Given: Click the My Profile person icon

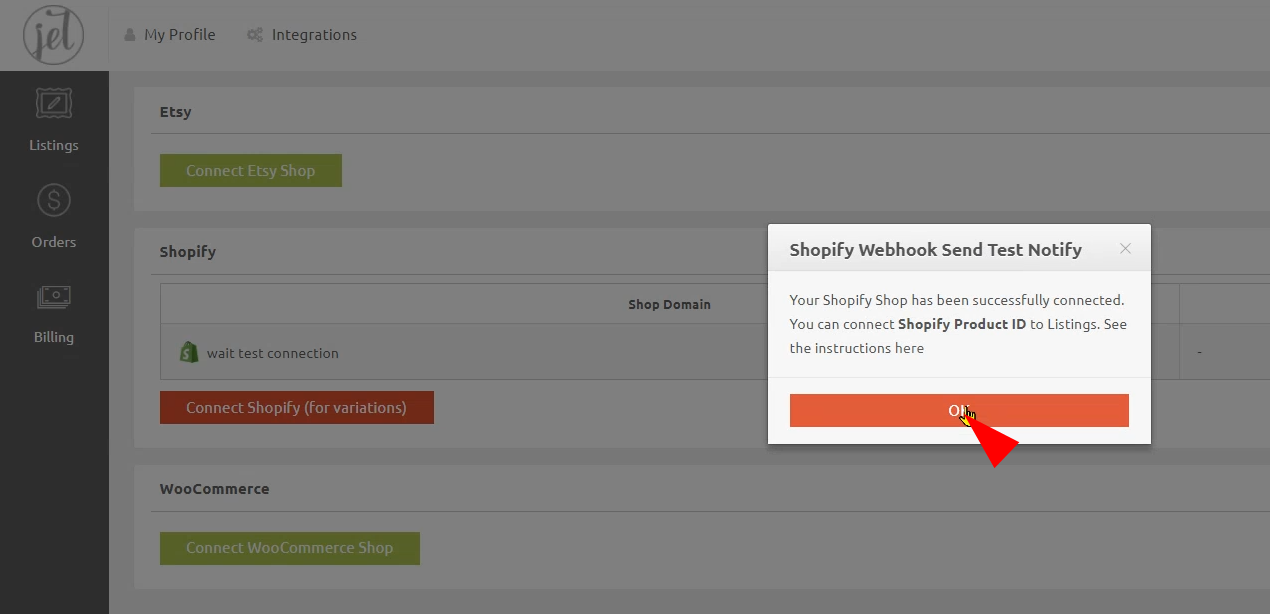Looking at the screenshot, I should coord(130,35).
